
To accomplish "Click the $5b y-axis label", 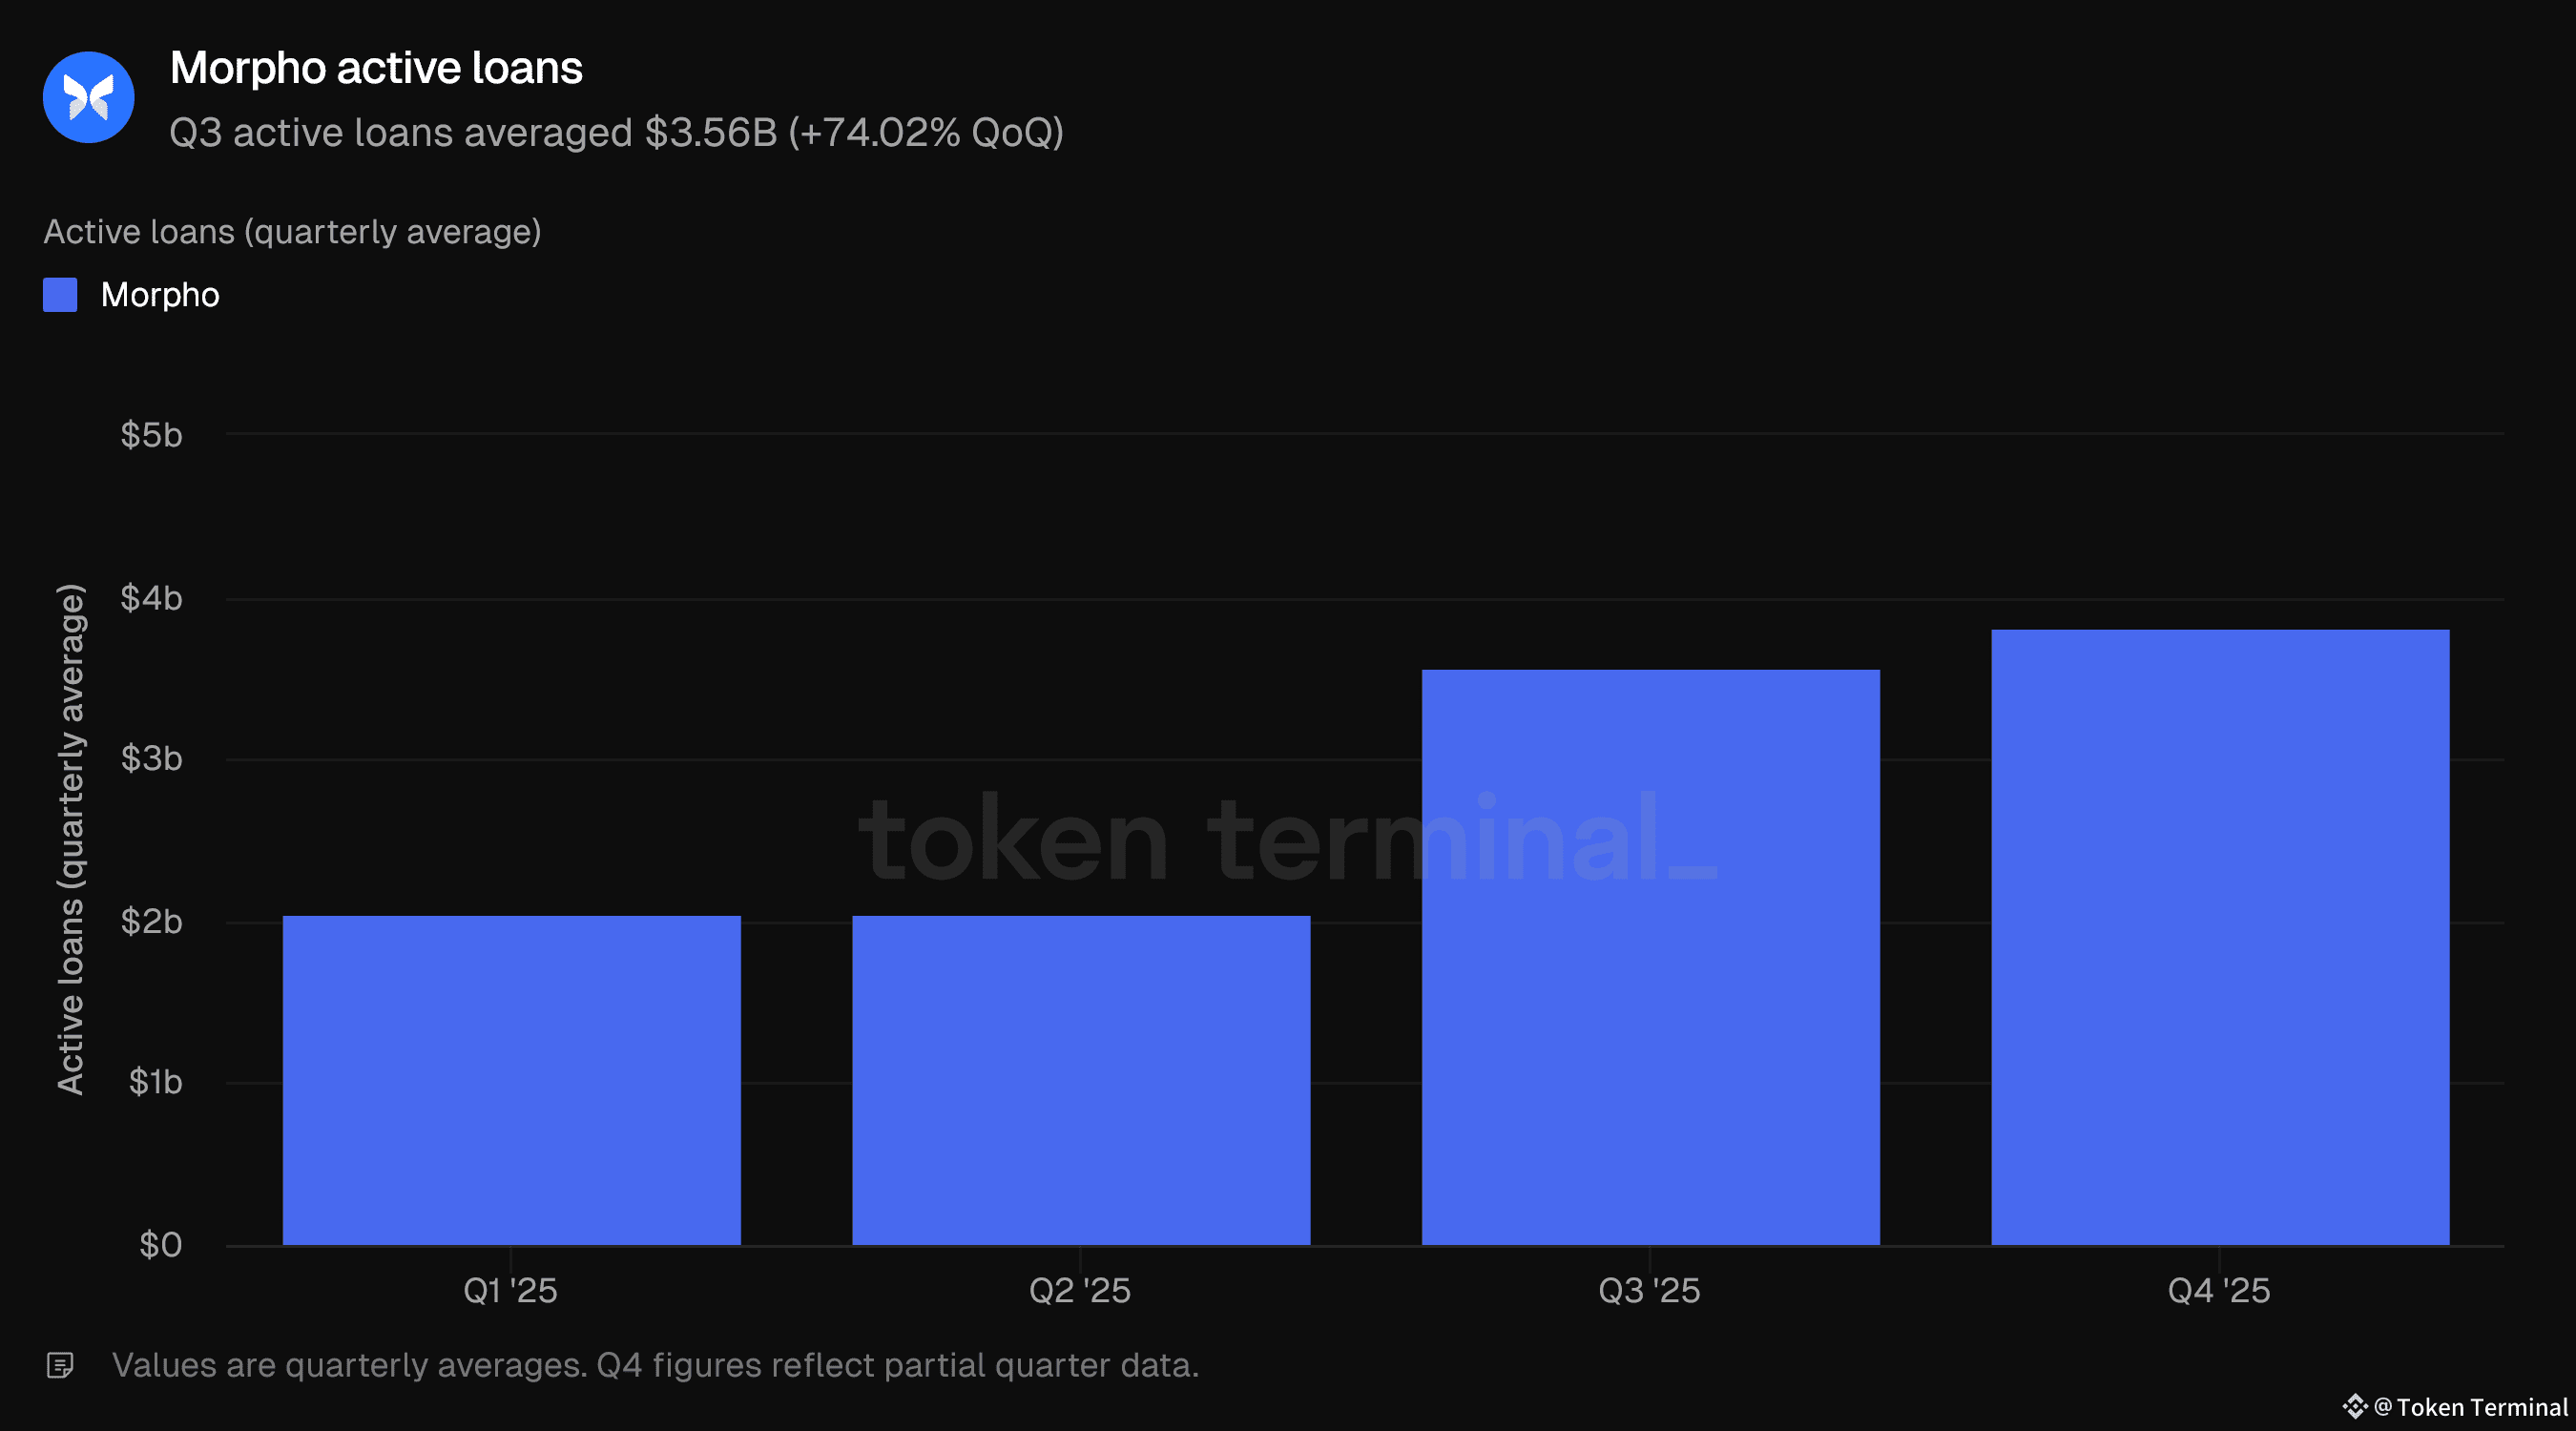I will click(x=151, y=435).
